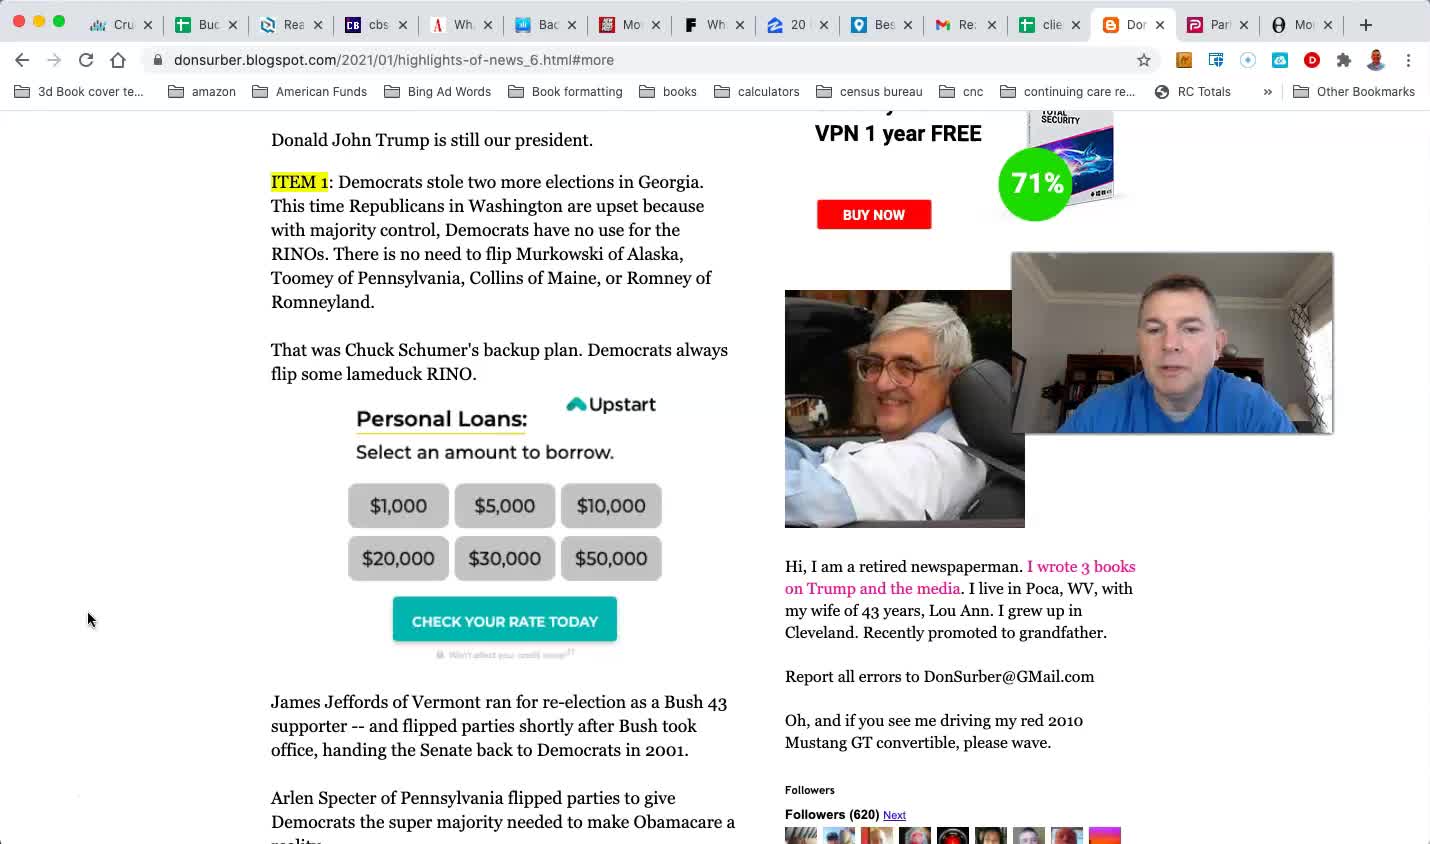Open the browser home page
The height and width of the screenshot is (844, 1430).
(118, 60)
